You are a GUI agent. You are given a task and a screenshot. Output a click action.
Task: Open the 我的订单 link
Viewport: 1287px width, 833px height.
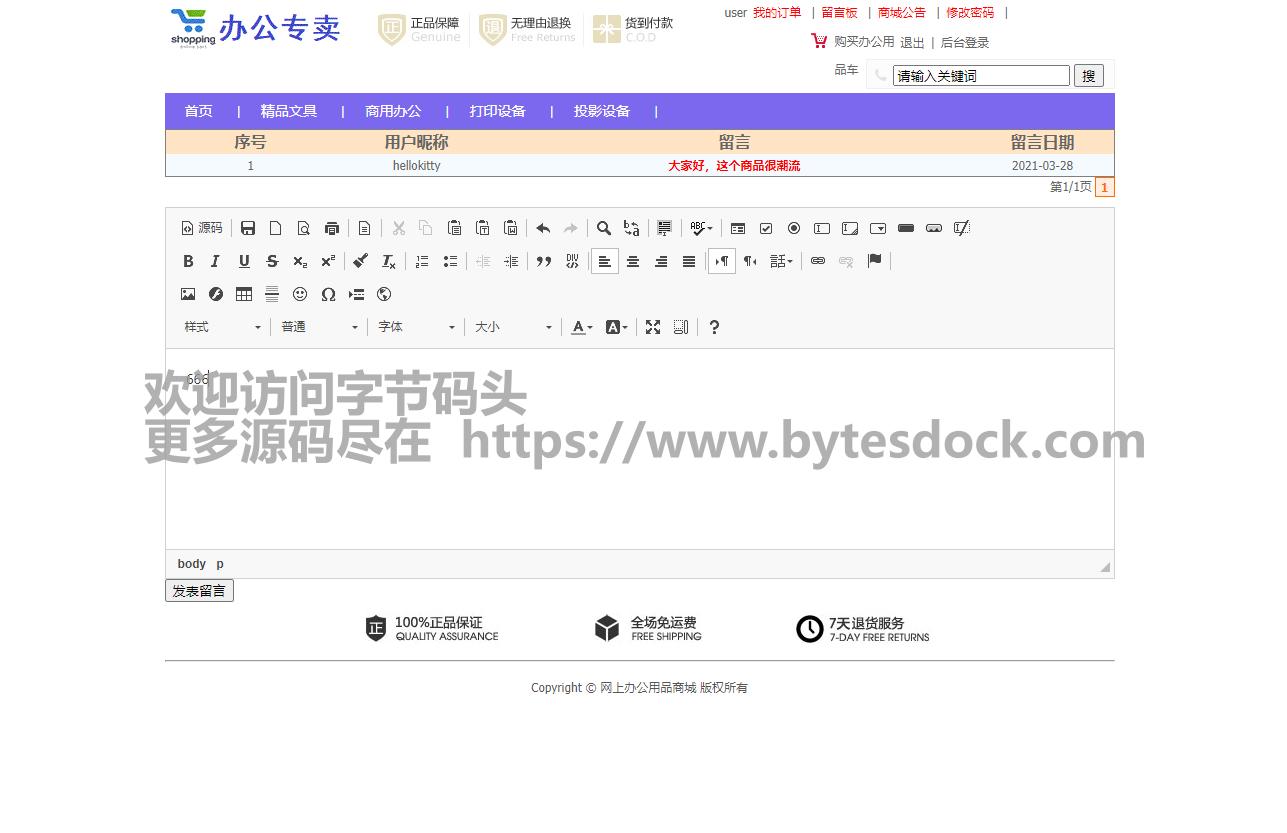777,13
